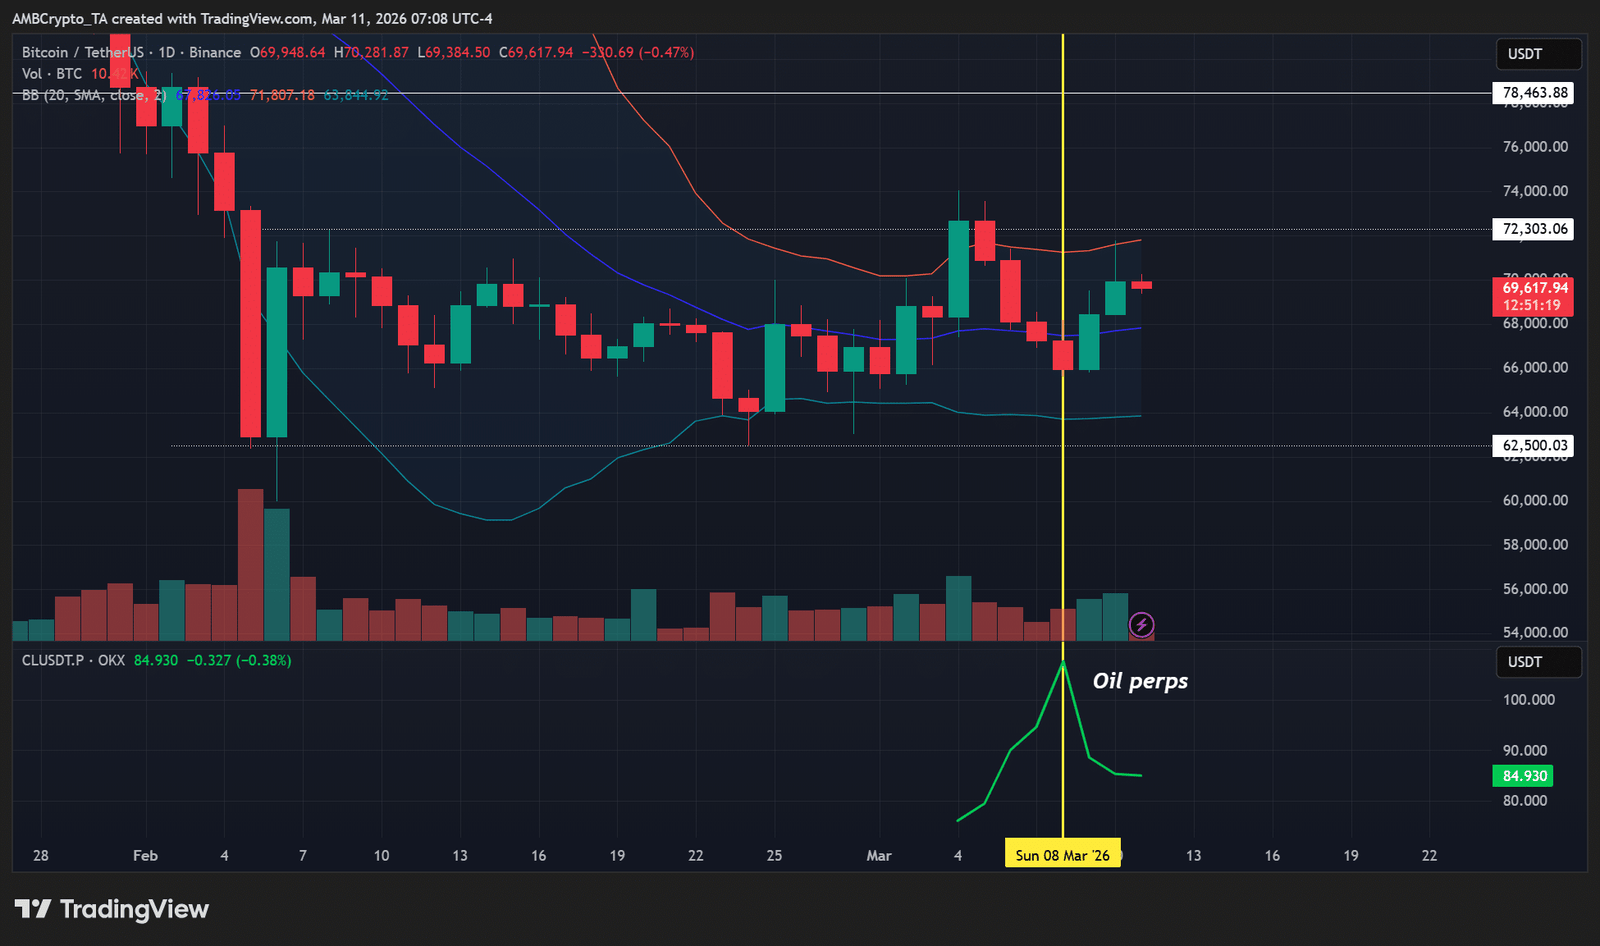This screenshot has width=1600, height=946.
Task: Open the USDT currency selector on main price axis
Action: [1537, 54]
